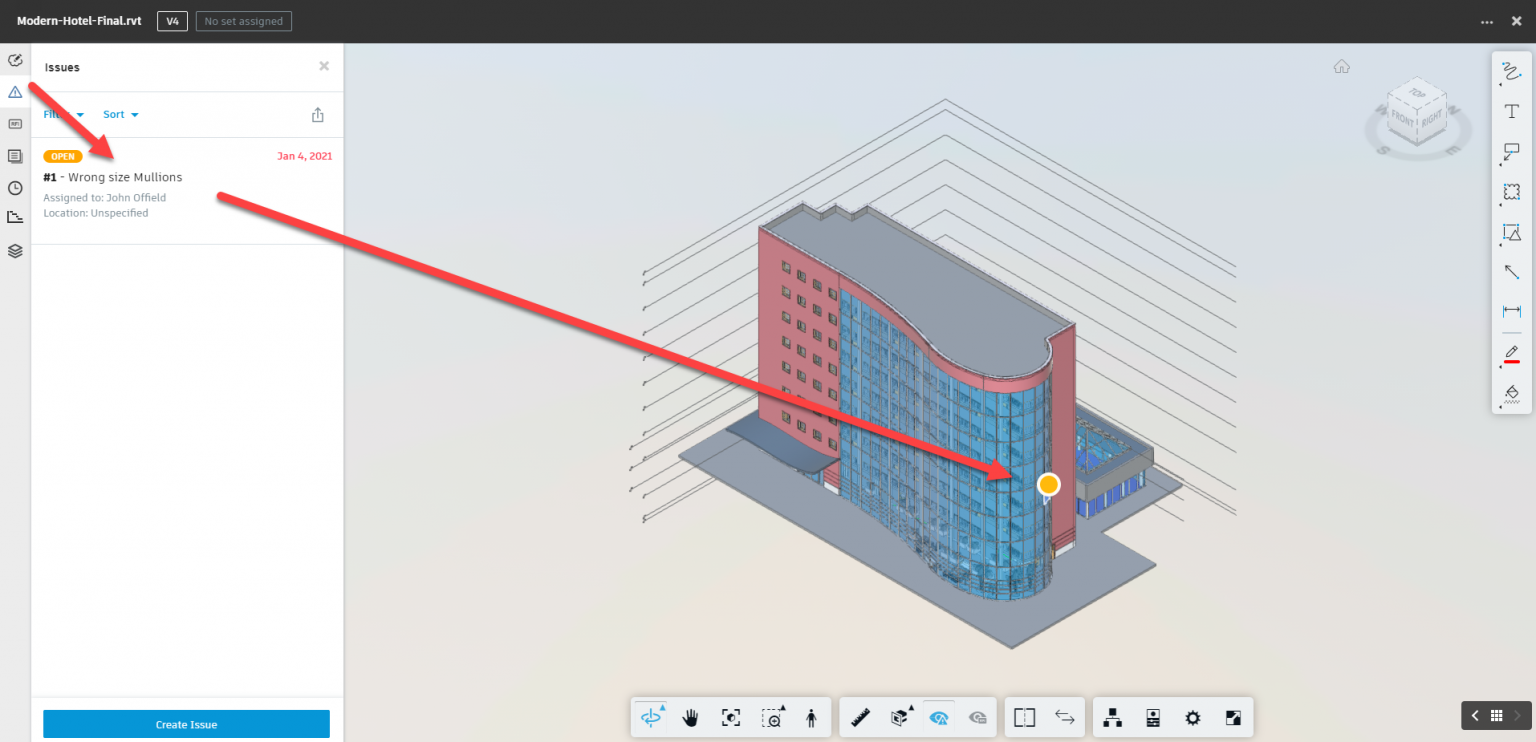Viewport: 1536px width, 742px height.
Task: Select the Cloud markup tool
Action: (1511, 192)
